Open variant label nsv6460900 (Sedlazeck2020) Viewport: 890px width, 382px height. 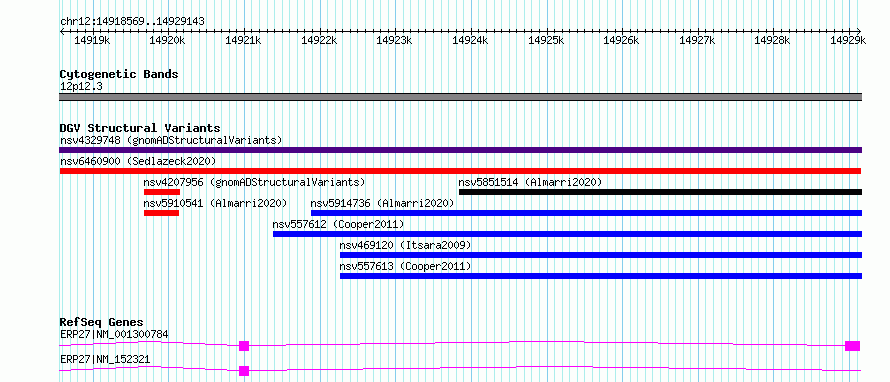138,161
